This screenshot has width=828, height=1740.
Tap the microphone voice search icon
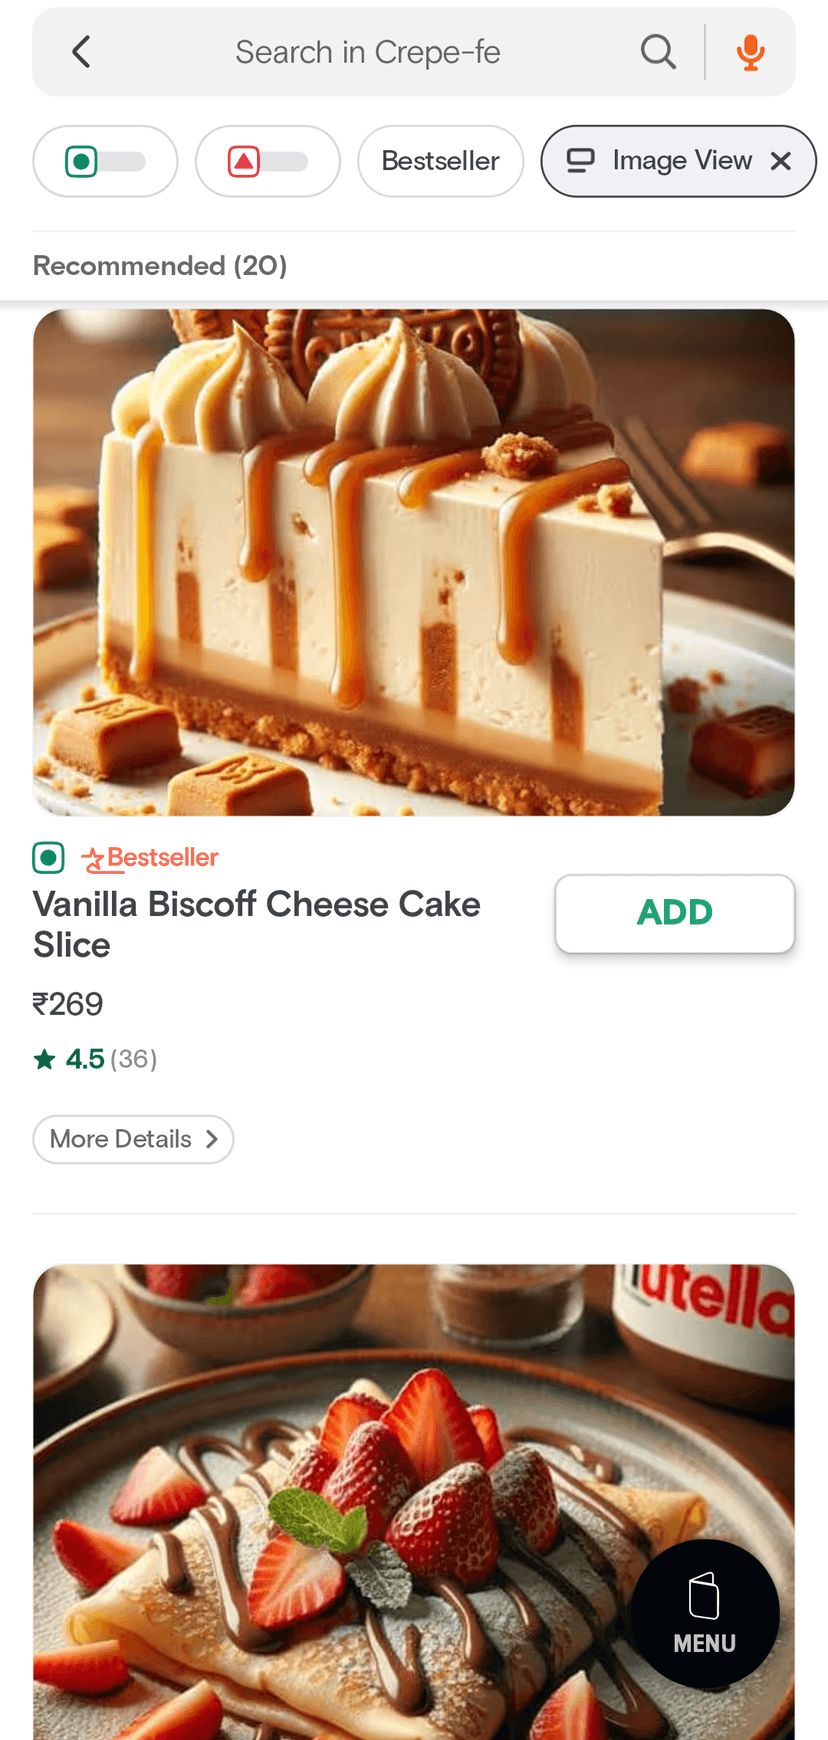[x=750, y=52]
